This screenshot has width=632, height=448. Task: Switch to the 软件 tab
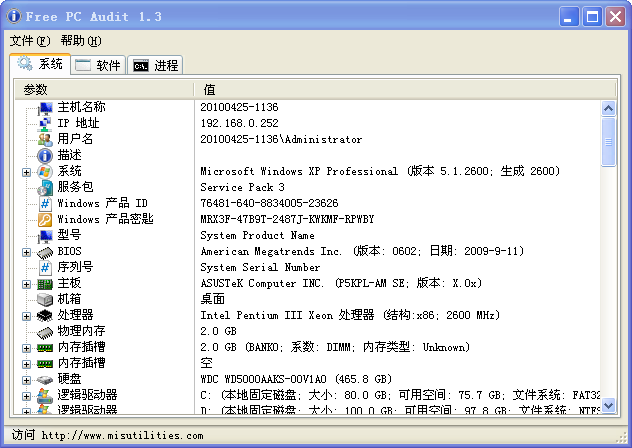coord(98,65)
